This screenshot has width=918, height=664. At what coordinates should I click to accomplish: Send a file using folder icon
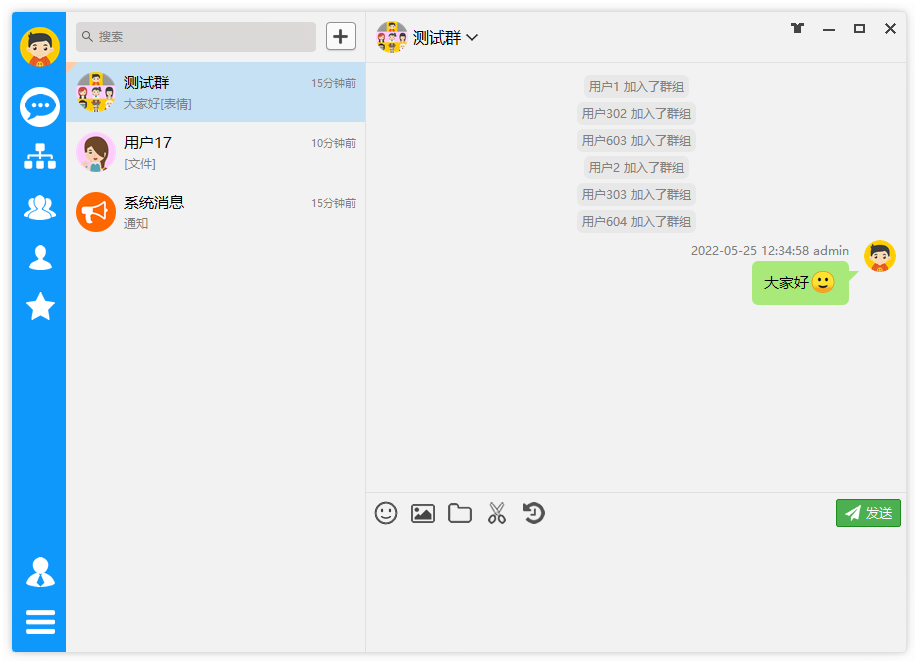pyautogui.click(x=460, y=514)
